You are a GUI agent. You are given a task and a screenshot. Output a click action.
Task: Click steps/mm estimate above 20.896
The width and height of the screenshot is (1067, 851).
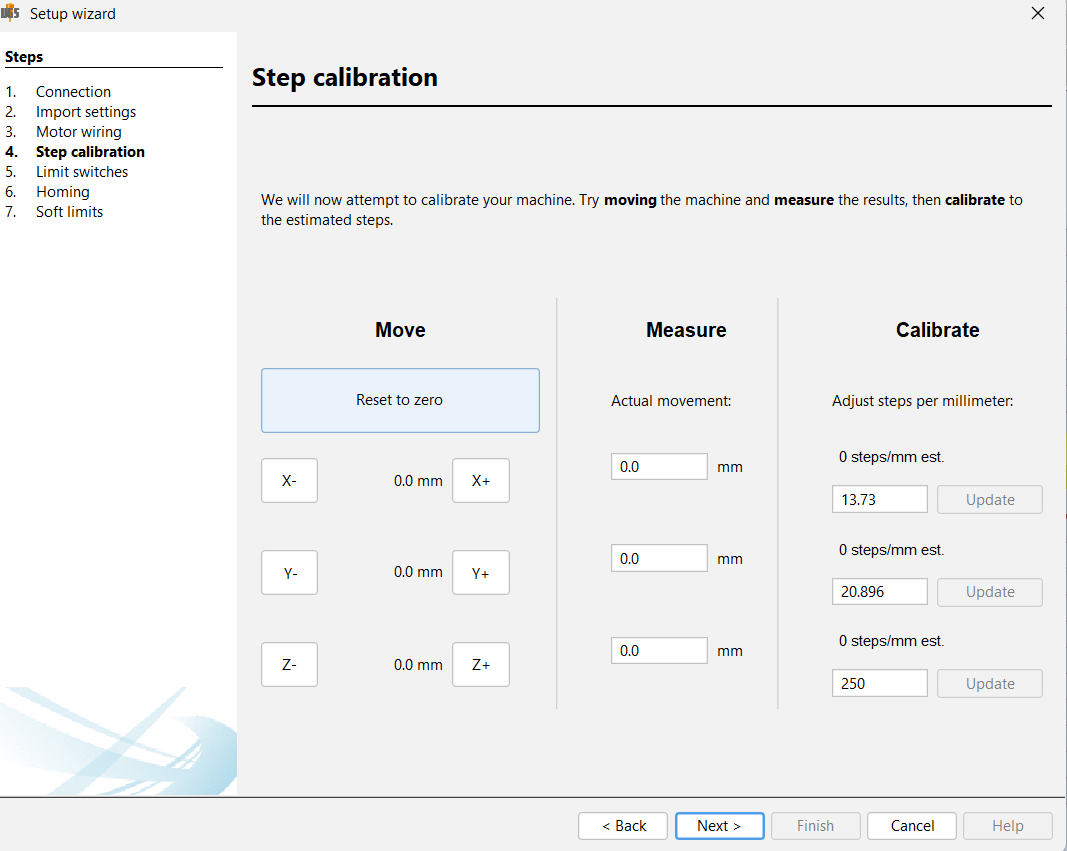[x=891, y=550]
